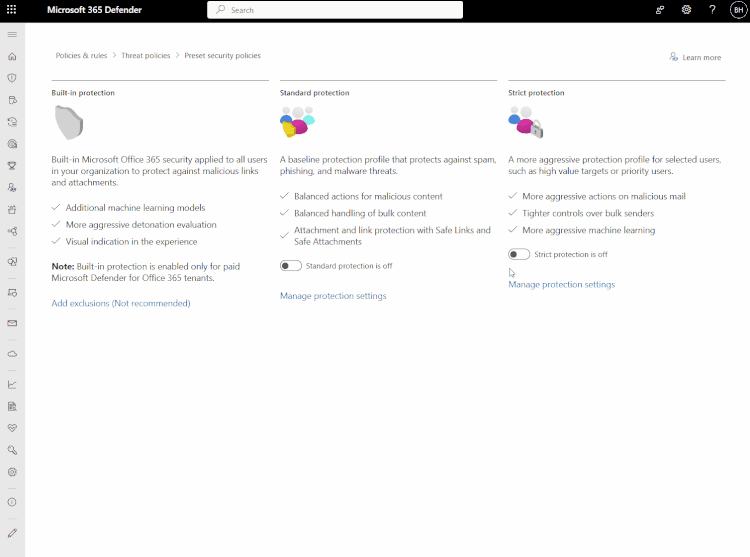750x557 pixels.
Task: Open Email & collaboration envelope icon
Action: tap(12, 323)
